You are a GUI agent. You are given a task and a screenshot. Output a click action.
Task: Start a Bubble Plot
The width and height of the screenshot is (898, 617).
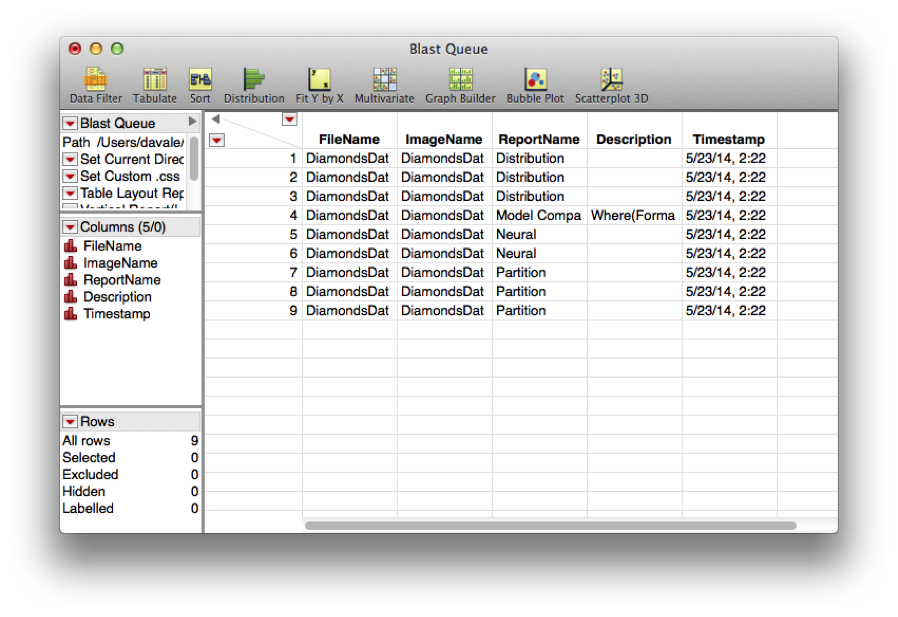coord(534,84)
